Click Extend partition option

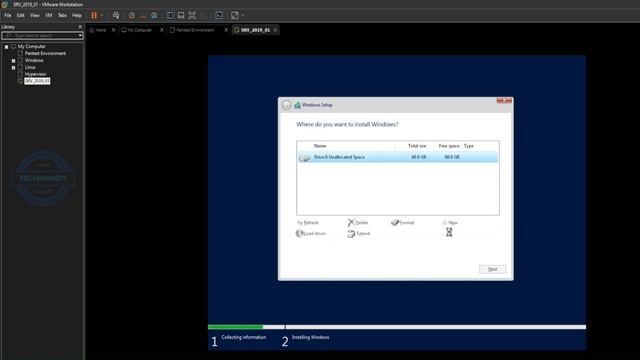(x=359, y=234)
